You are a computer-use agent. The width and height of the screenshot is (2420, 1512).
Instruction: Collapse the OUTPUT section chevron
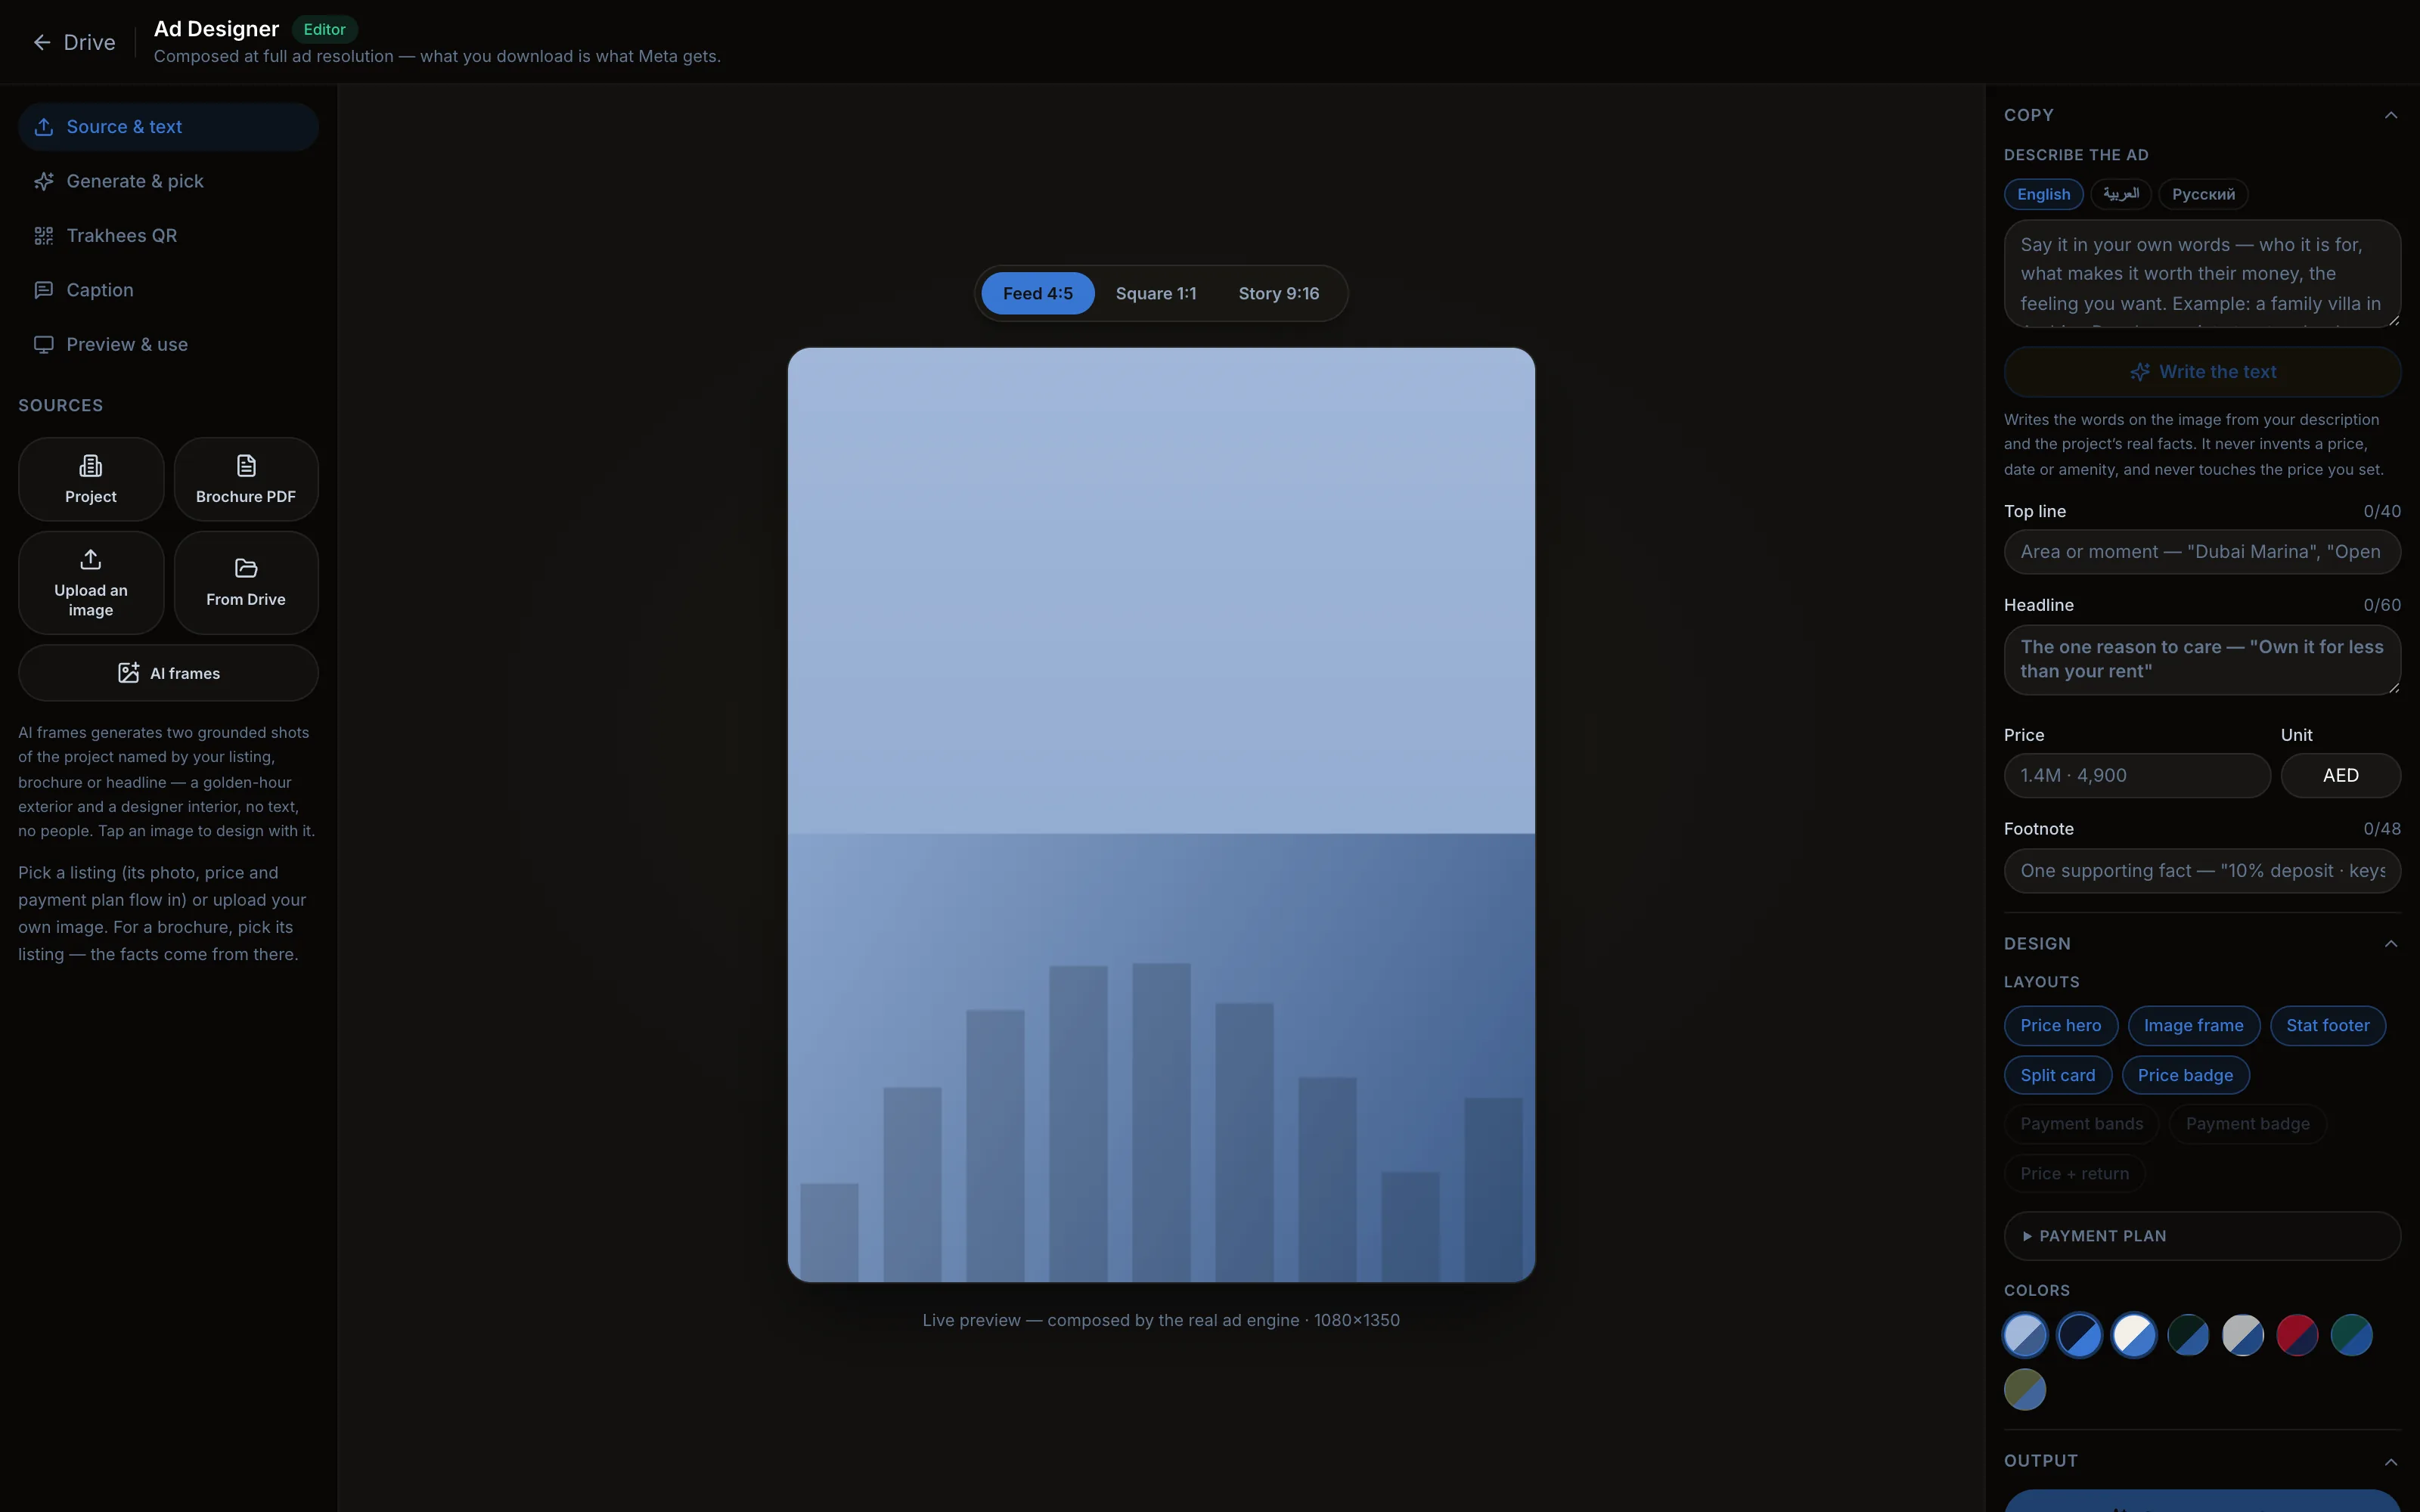2390,1462
